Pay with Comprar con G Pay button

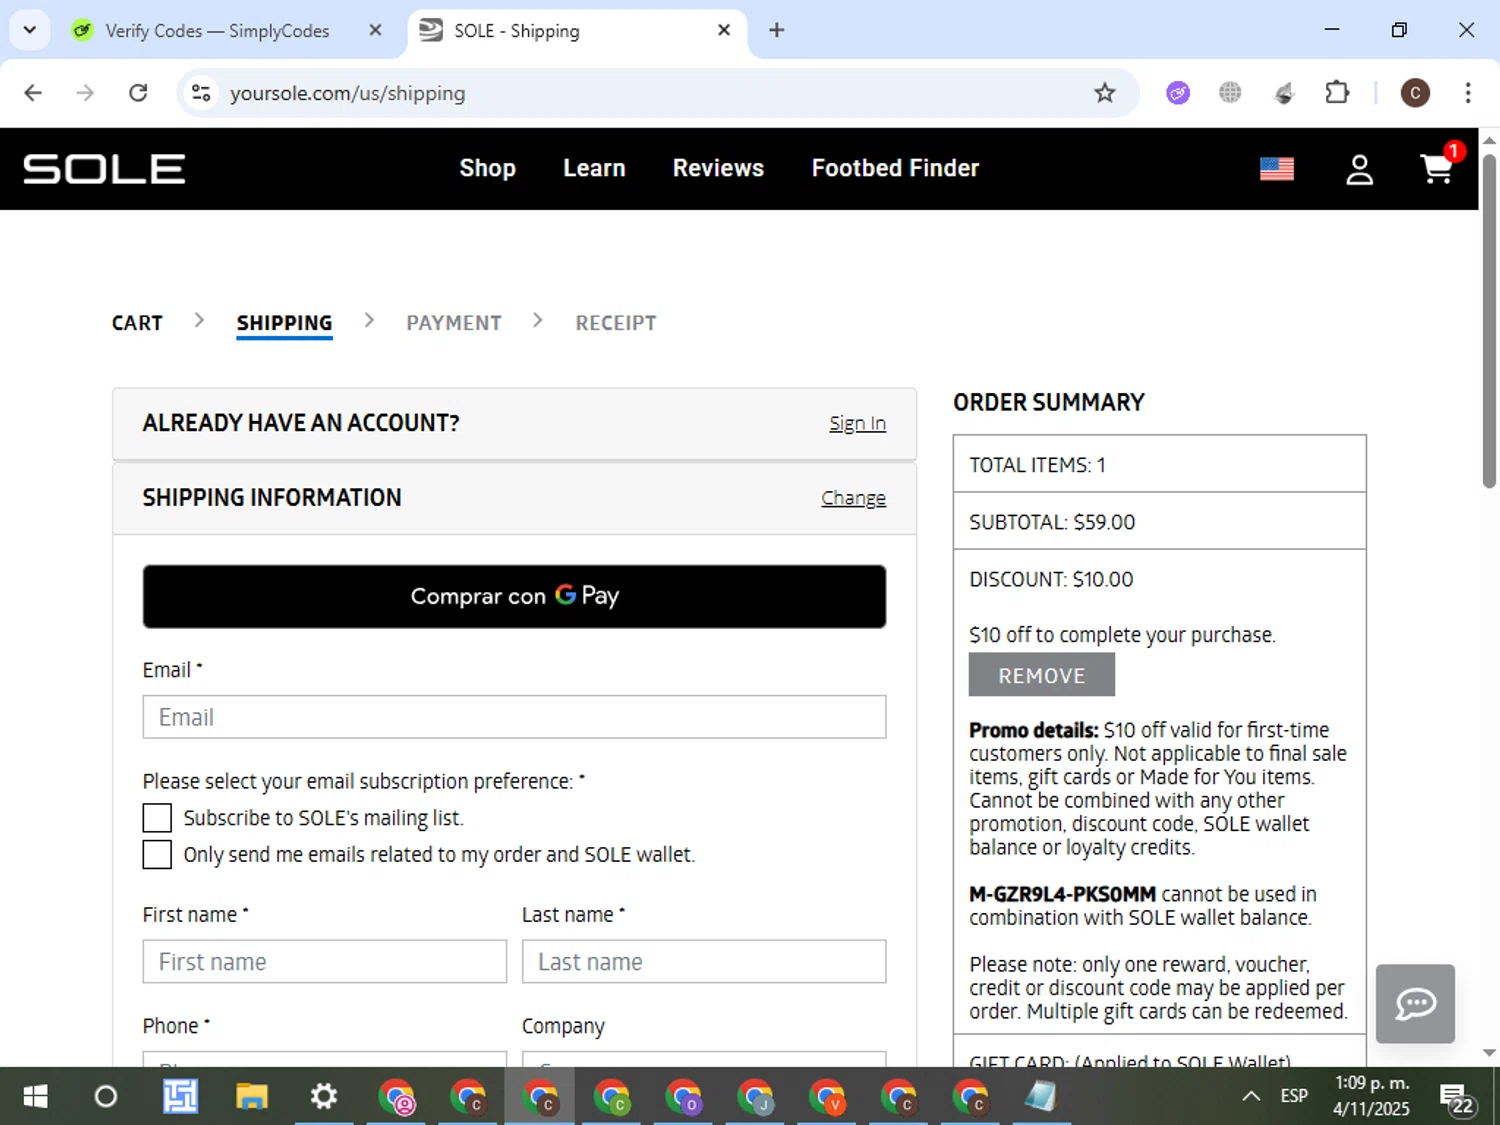pos(514,596)
